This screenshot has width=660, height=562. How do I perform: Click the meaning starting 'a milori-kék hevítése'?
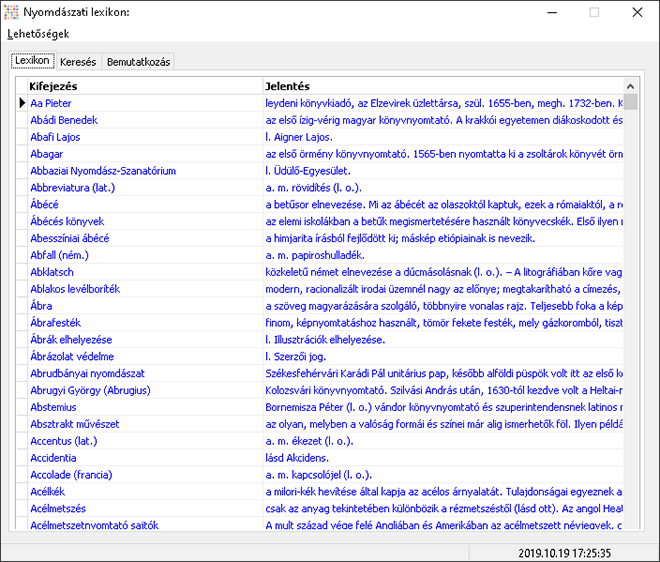pos(444,492)
